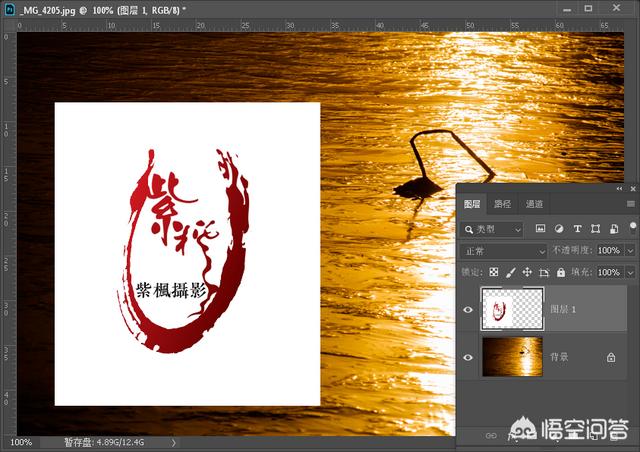640x452 pixels.
Task: Click the lock position move icon
Action: point(527,272)
